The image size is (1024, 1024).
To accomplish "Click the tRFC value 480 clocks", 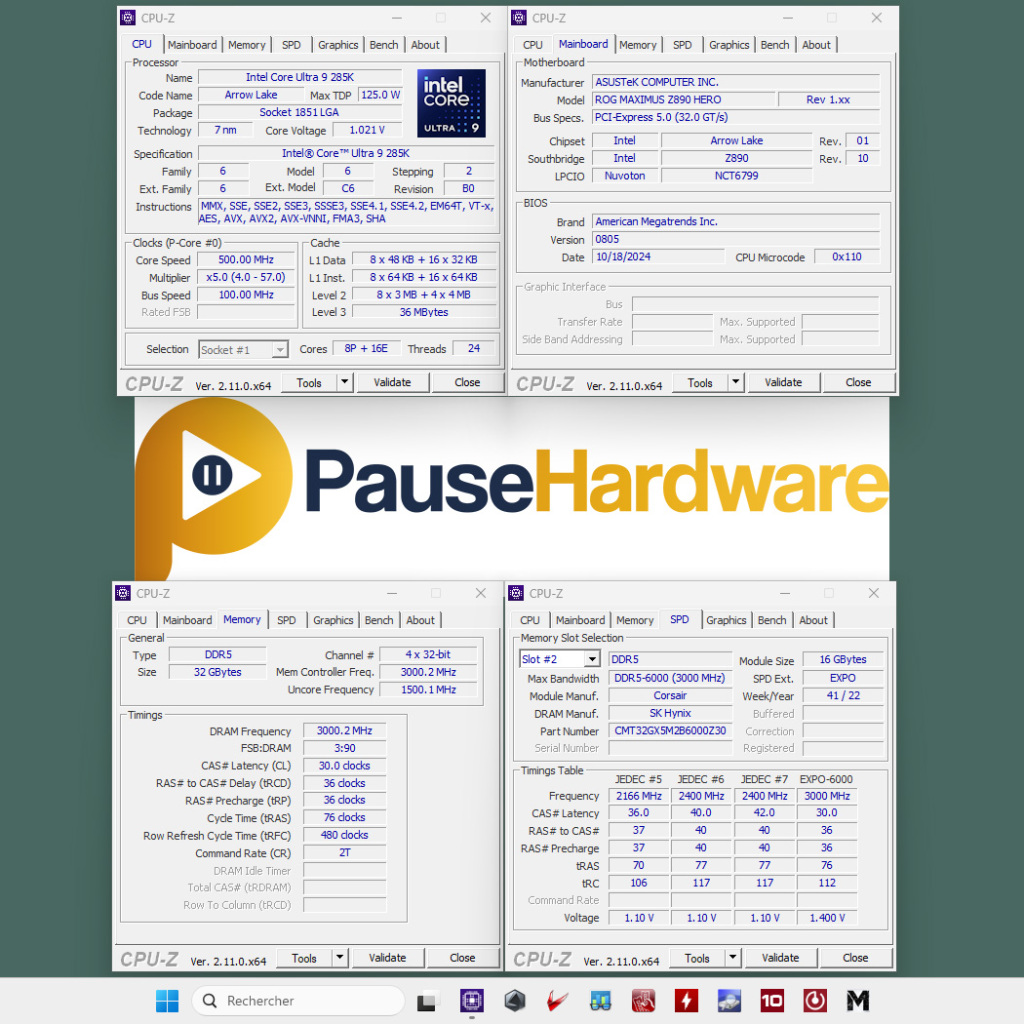I will 344,835.
